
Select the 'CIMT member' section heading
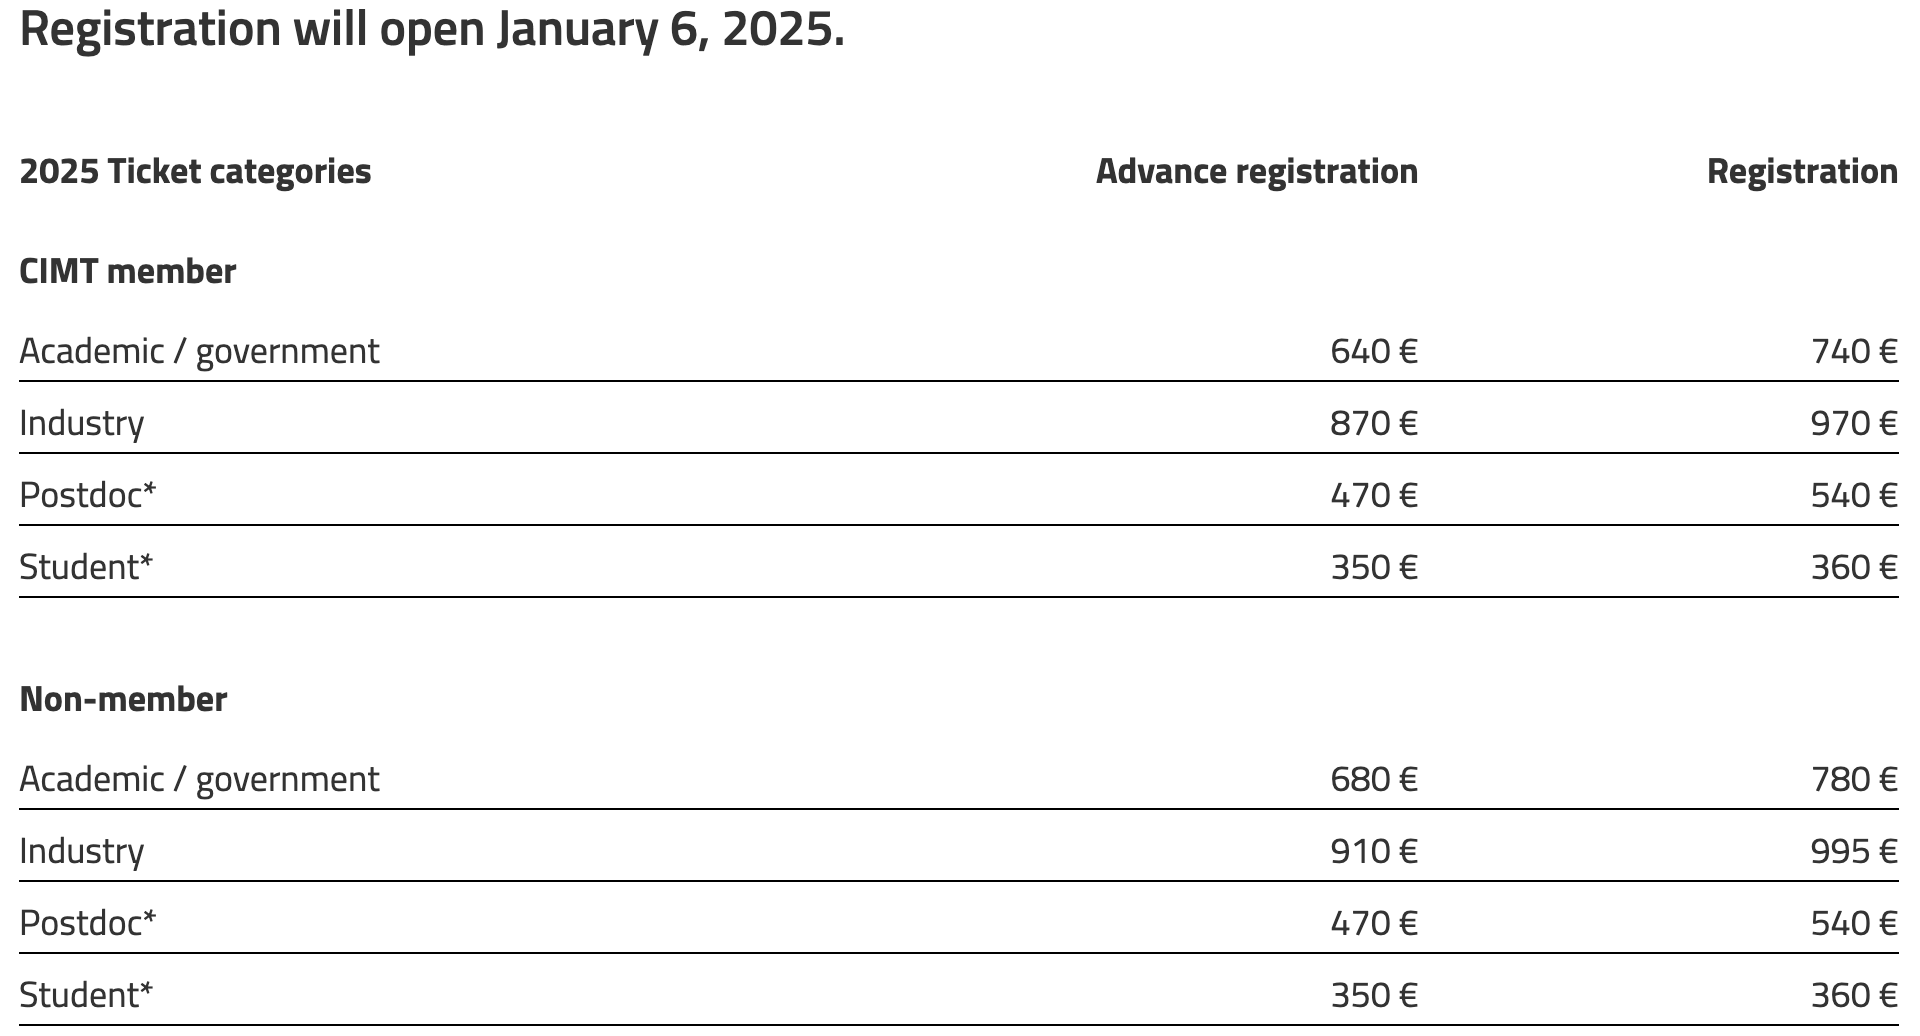[127, 271]
